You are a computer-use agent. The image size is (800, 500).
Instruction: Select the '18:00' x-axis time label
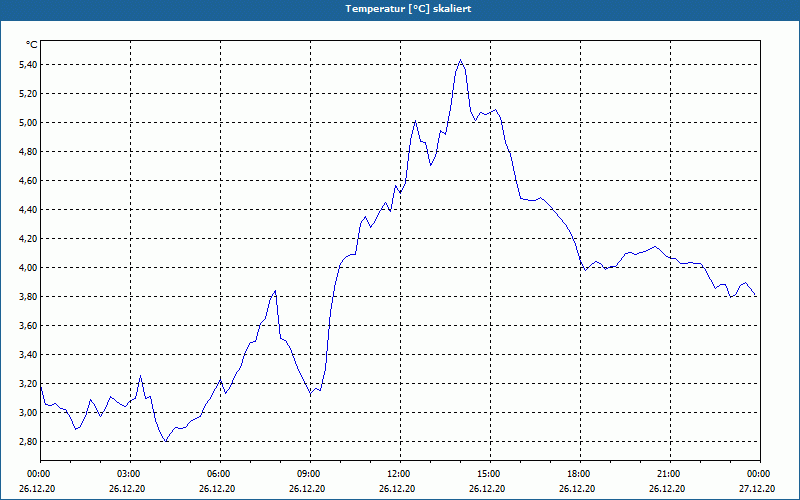tap(581, 474)
